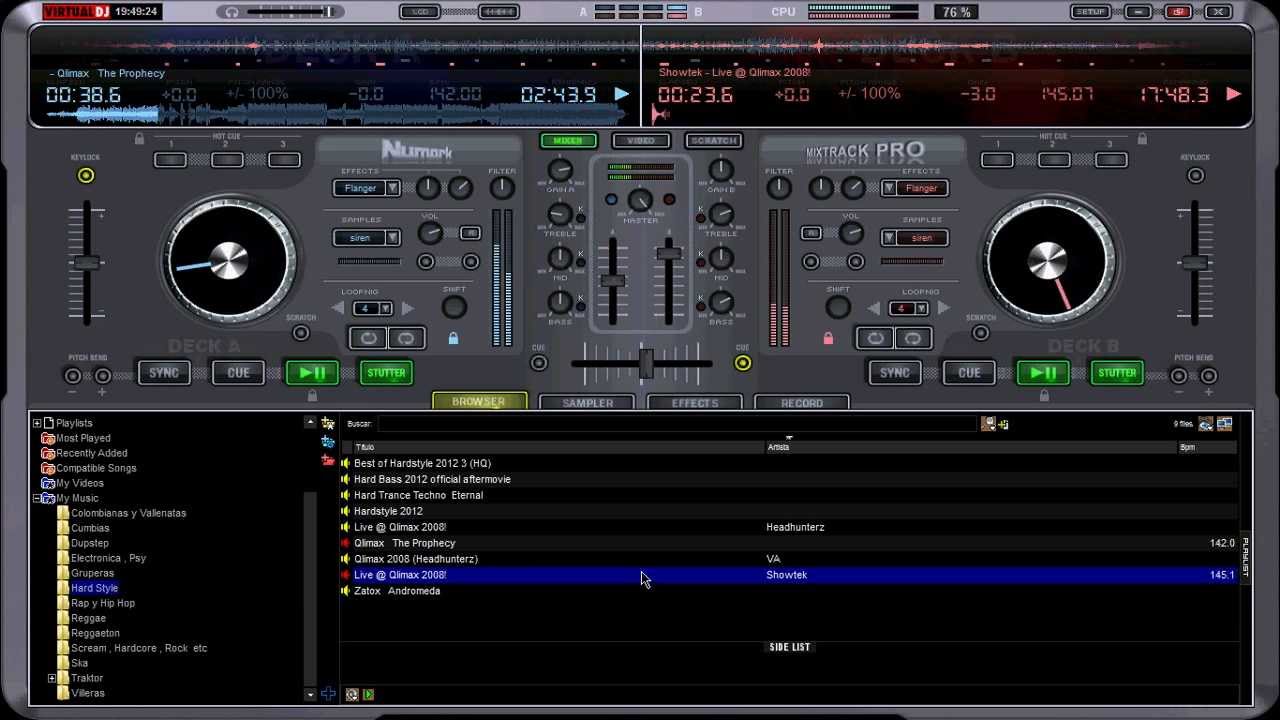The height and width of the screenshot is (720, 1280).
Task: Open the Recently Added folder
Action: pos(91,453)
